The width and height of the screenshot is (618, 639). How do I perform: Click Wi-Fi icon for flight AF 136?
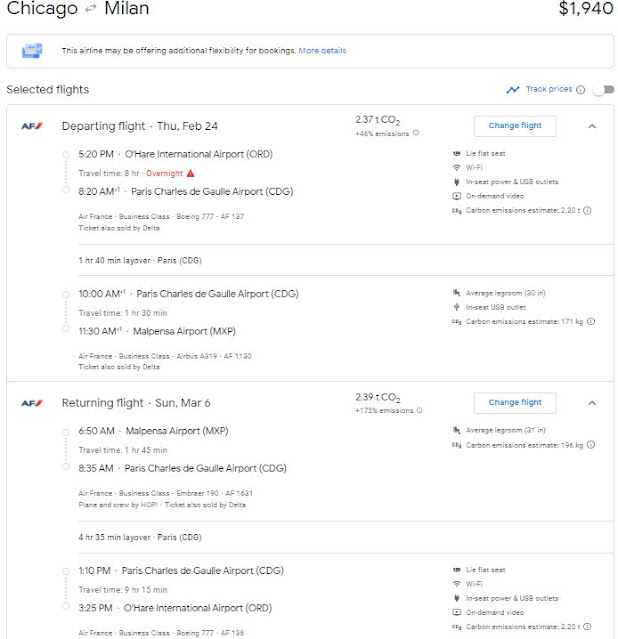point(457,584)
